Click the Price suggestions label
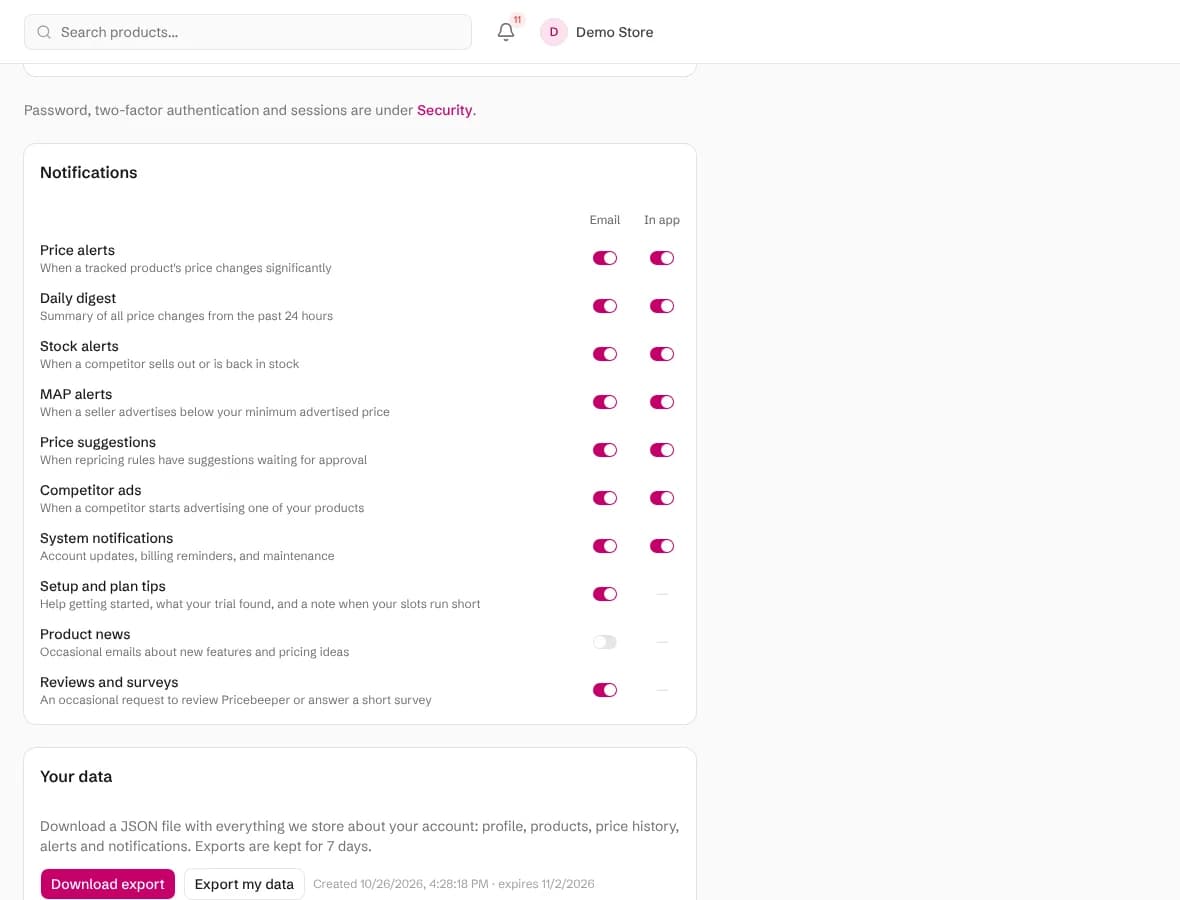 pyautogui.click(x=98, y=442)
